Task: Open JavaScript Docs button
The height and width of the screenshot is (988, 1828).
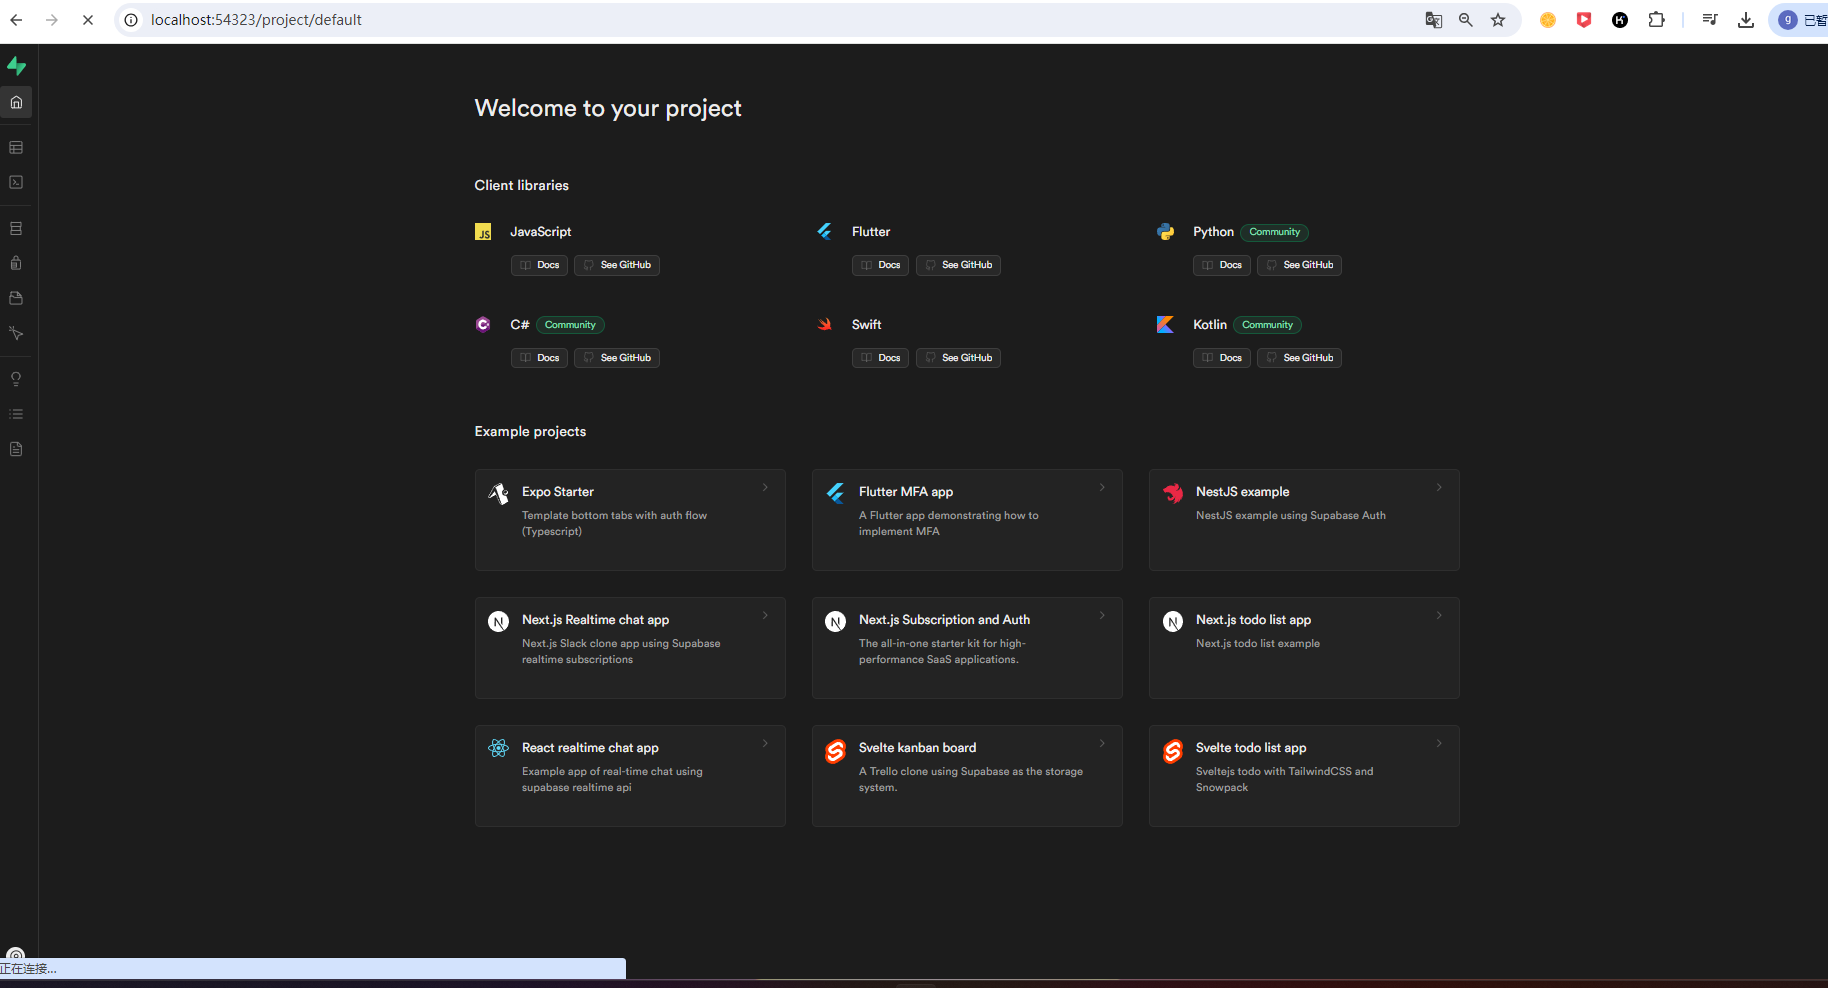Action: coord(540,265)
